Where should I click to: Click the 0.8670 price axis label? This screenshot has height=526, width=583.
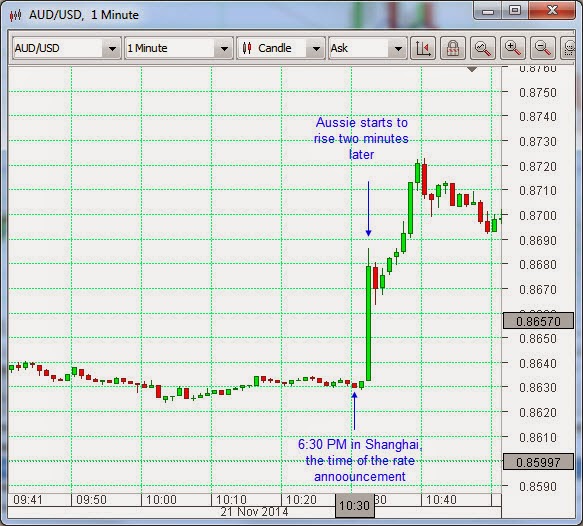coord(538,289)
